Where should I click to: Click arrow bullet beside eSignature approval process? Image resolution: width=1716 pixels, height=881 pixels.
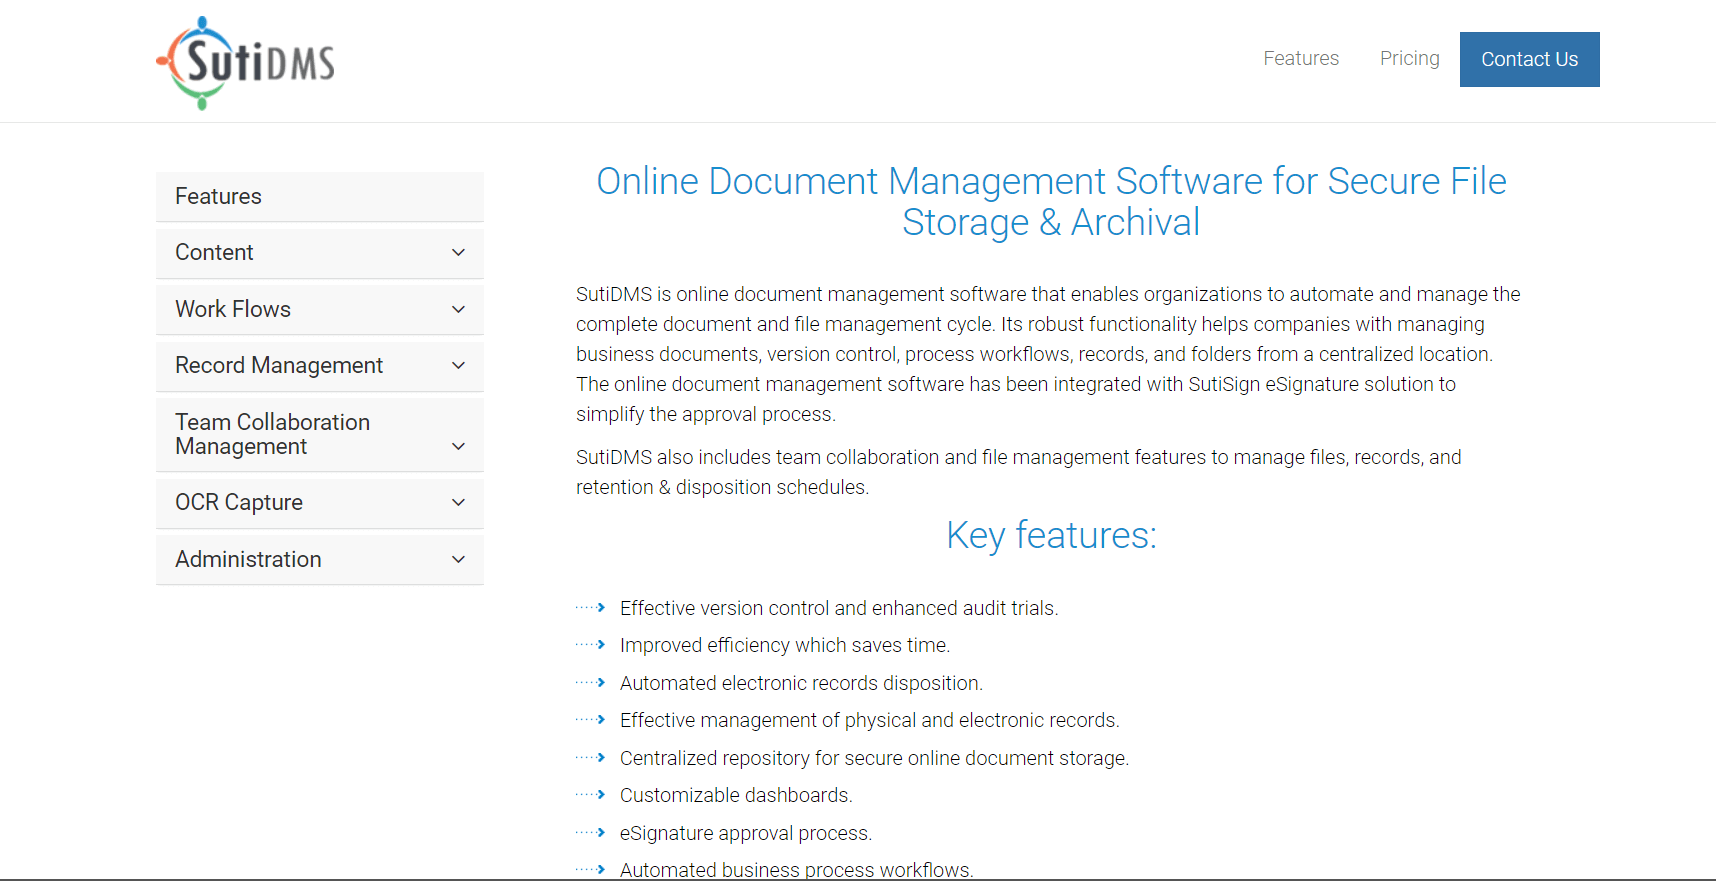pos(591,833)
